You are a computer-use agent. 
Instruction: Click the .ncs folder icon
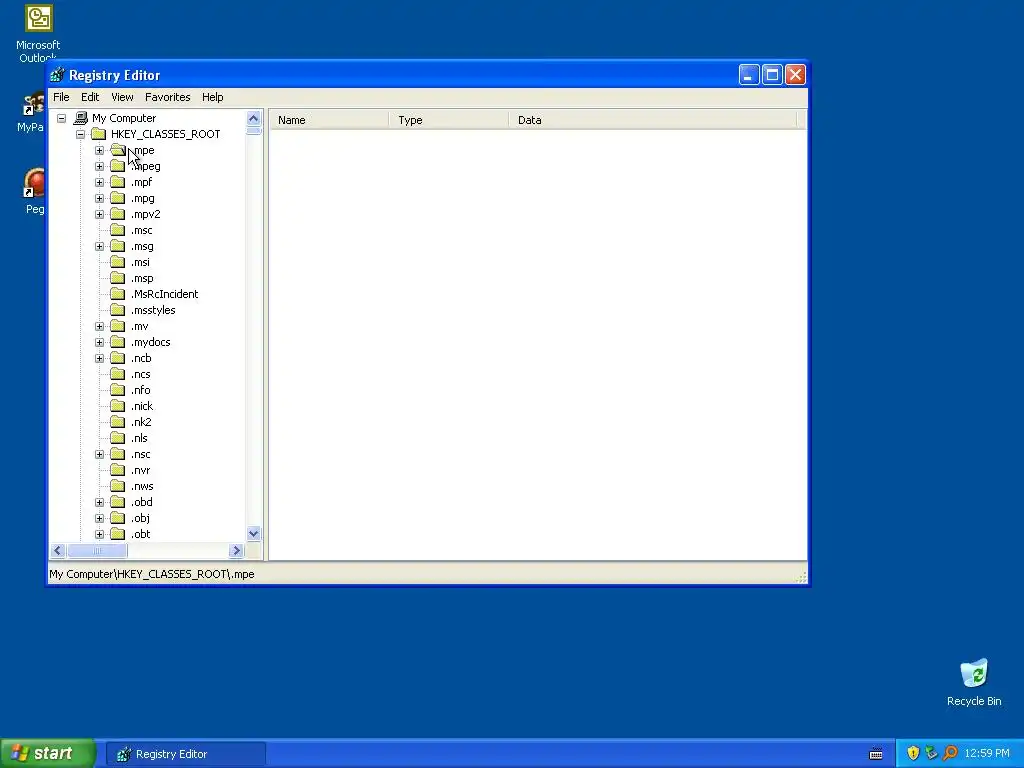click(x=118, y=374)
